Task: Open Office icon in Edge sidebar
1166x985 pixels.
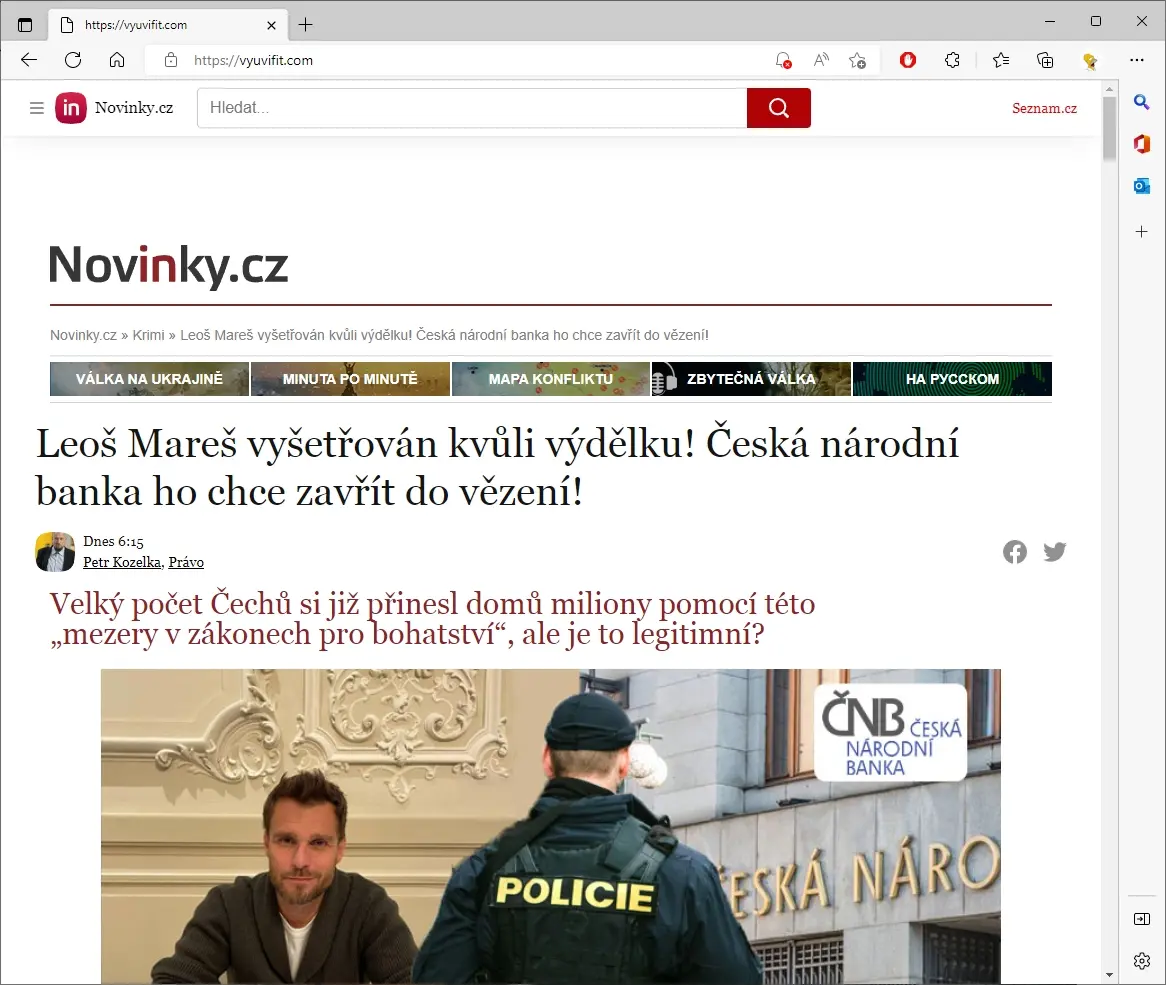Action: coord(1141,143)
